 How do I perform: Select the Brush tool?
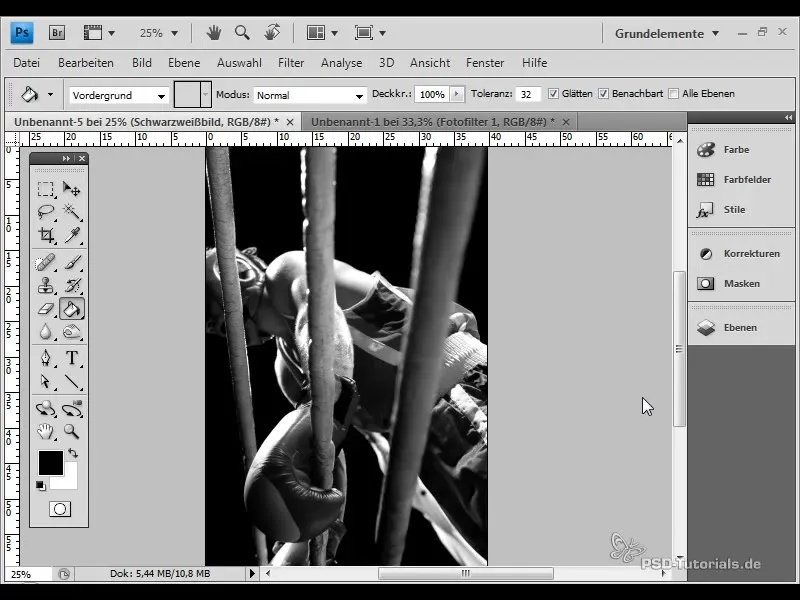[72, 262]
